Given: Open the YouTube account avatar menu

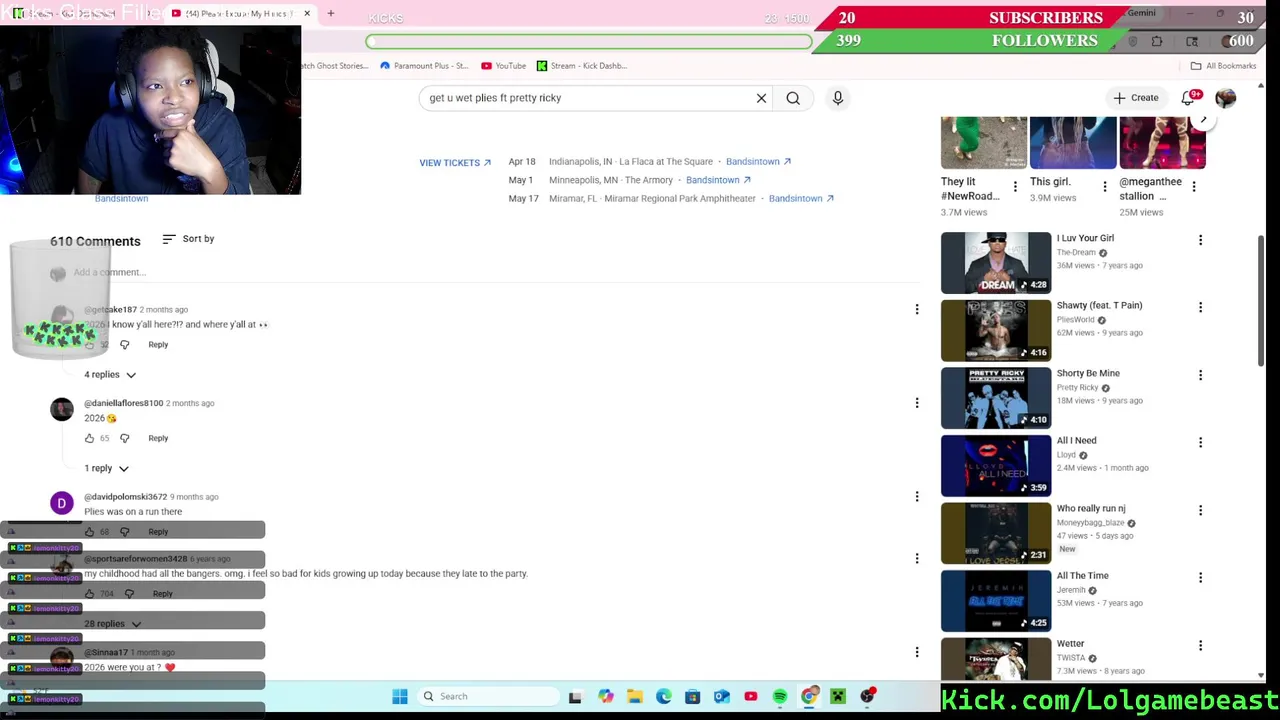Looking at the screenshot, I should [1225, 98].
